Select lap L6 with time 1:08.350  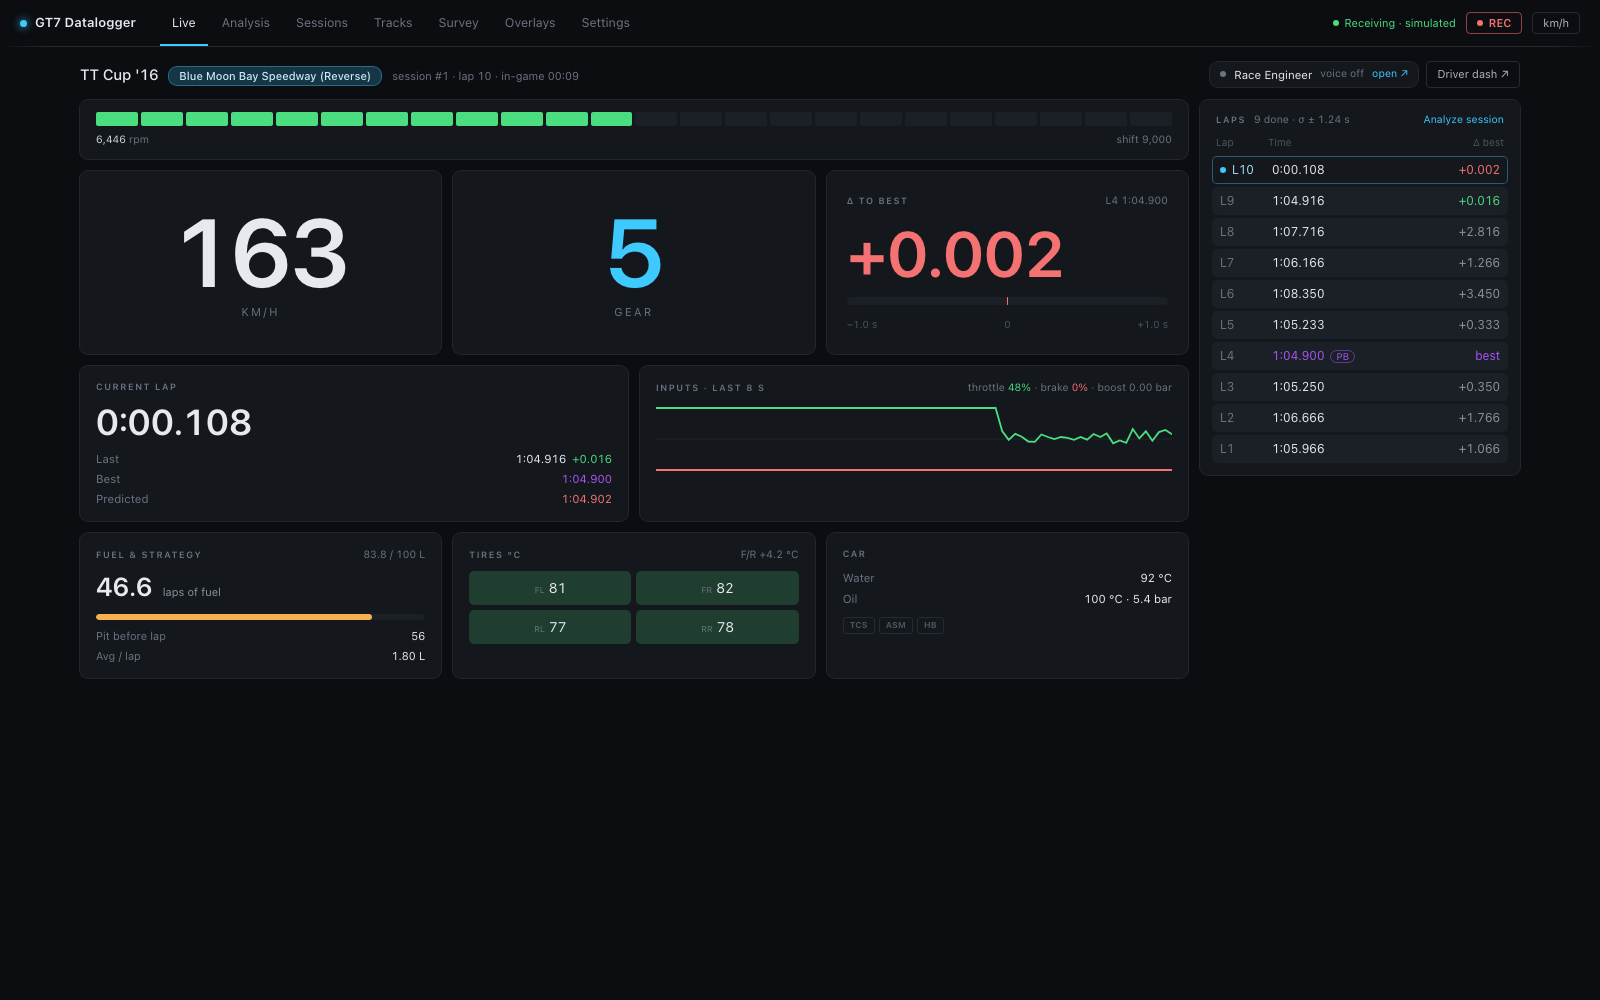[x=1360, y=294]
